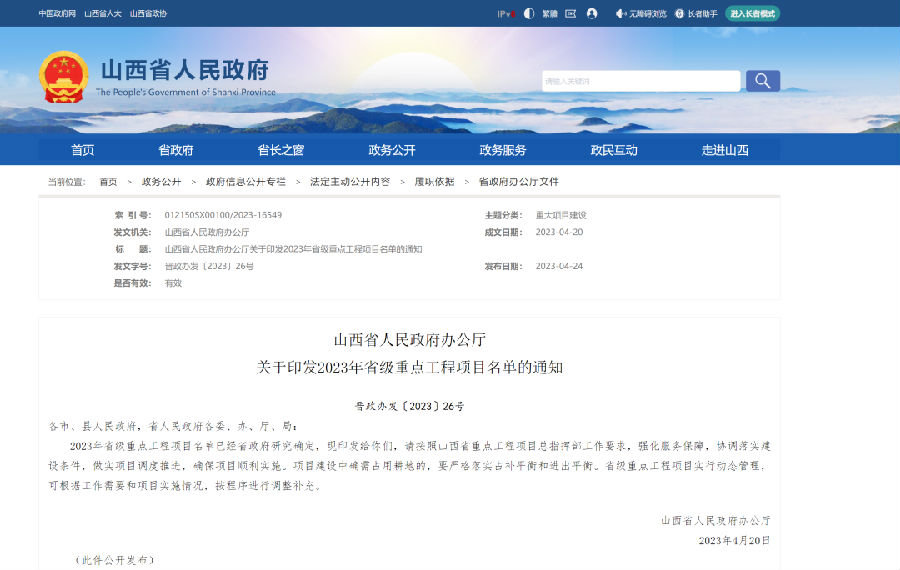Screen dimensions: 900x570
Task: Click the keyword search input field
Action: click(641, 81)
